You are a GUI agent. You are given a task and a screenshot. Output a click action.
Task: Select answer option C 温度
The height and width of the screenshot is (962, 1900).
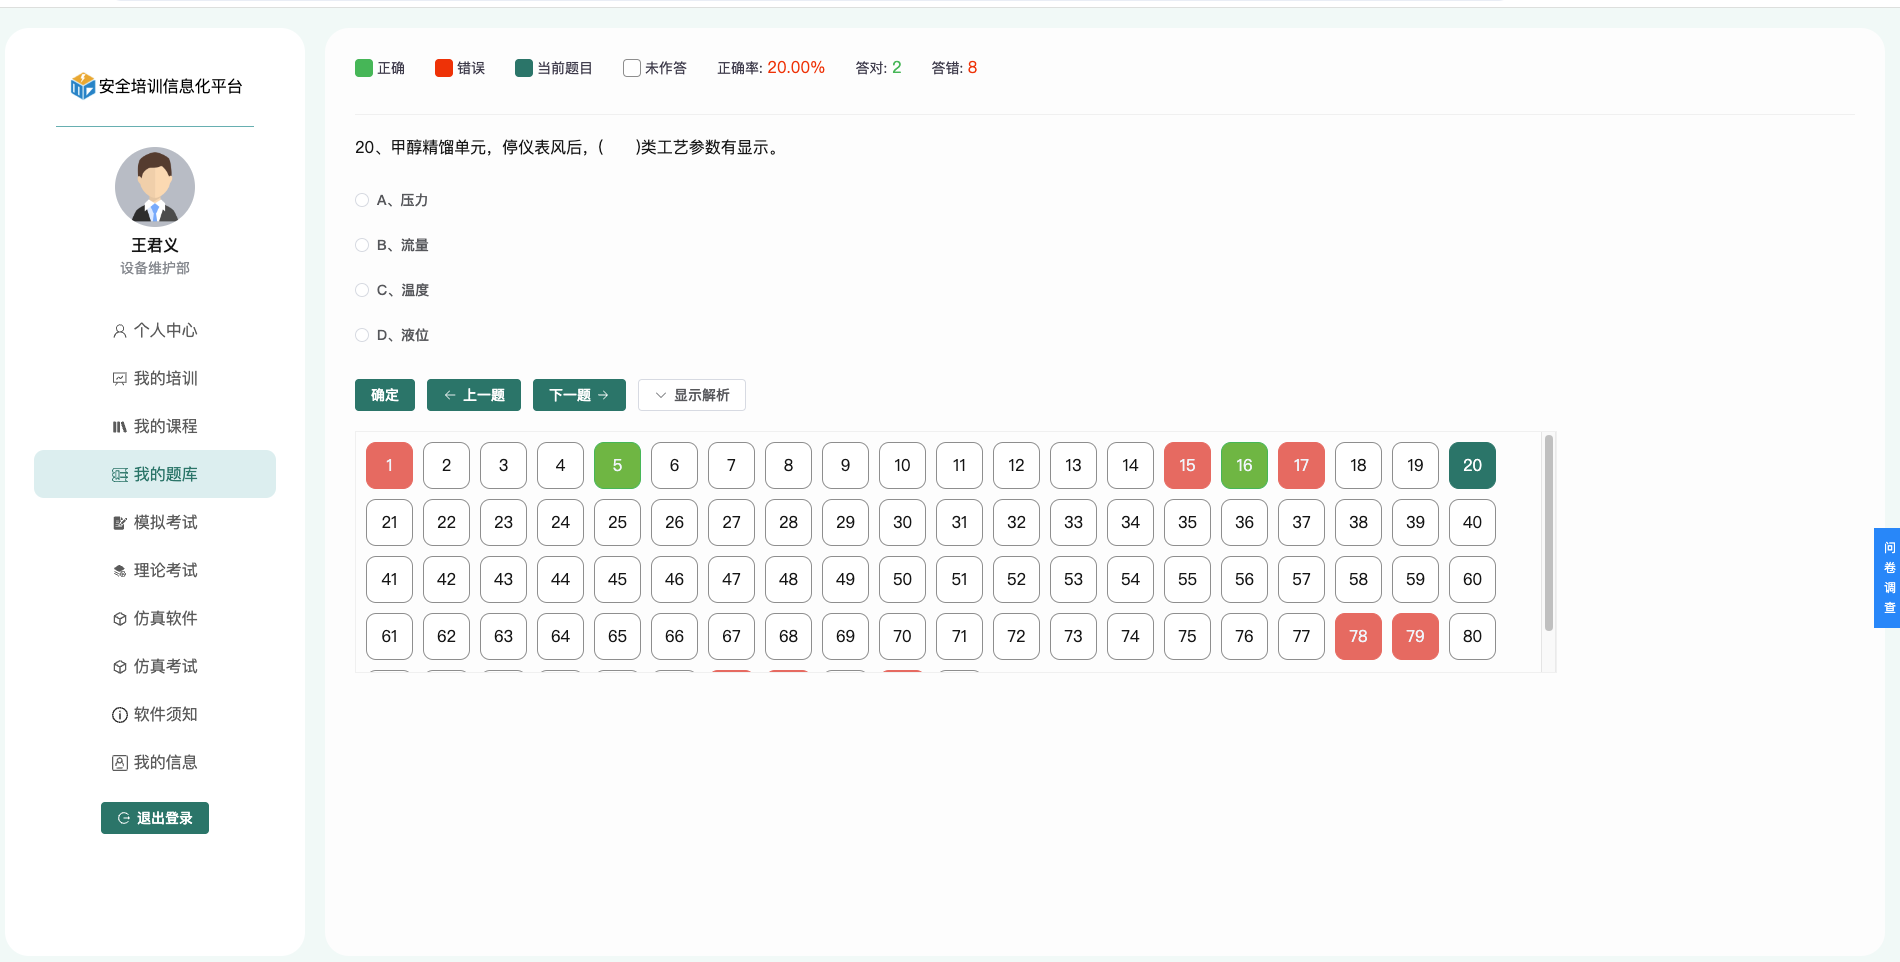pyautogui.click(x=362, y=290)
